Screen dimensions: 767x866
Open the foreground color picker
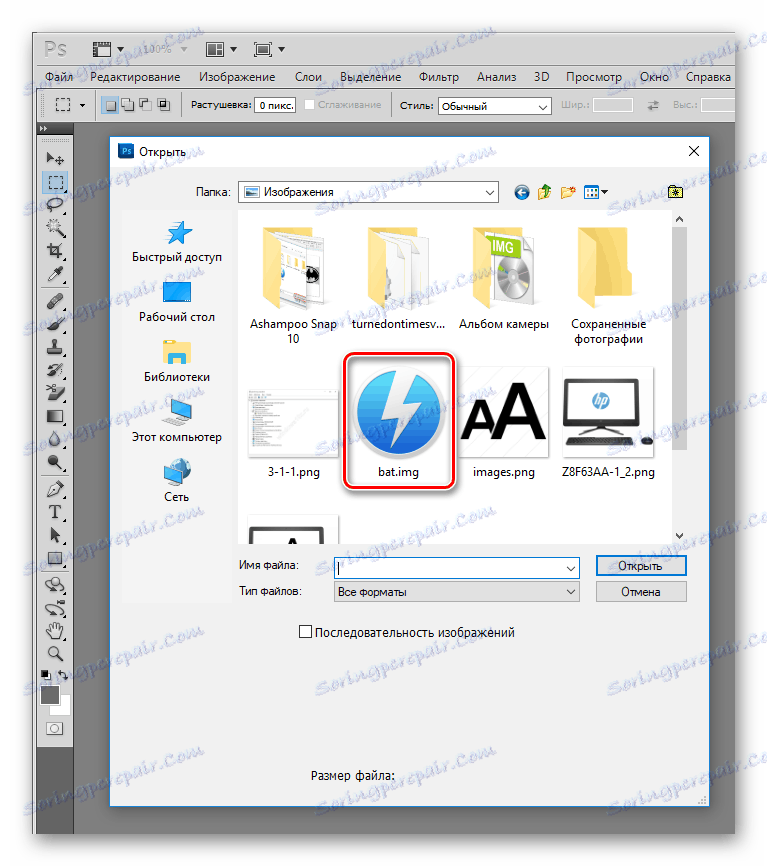point(50,695)
